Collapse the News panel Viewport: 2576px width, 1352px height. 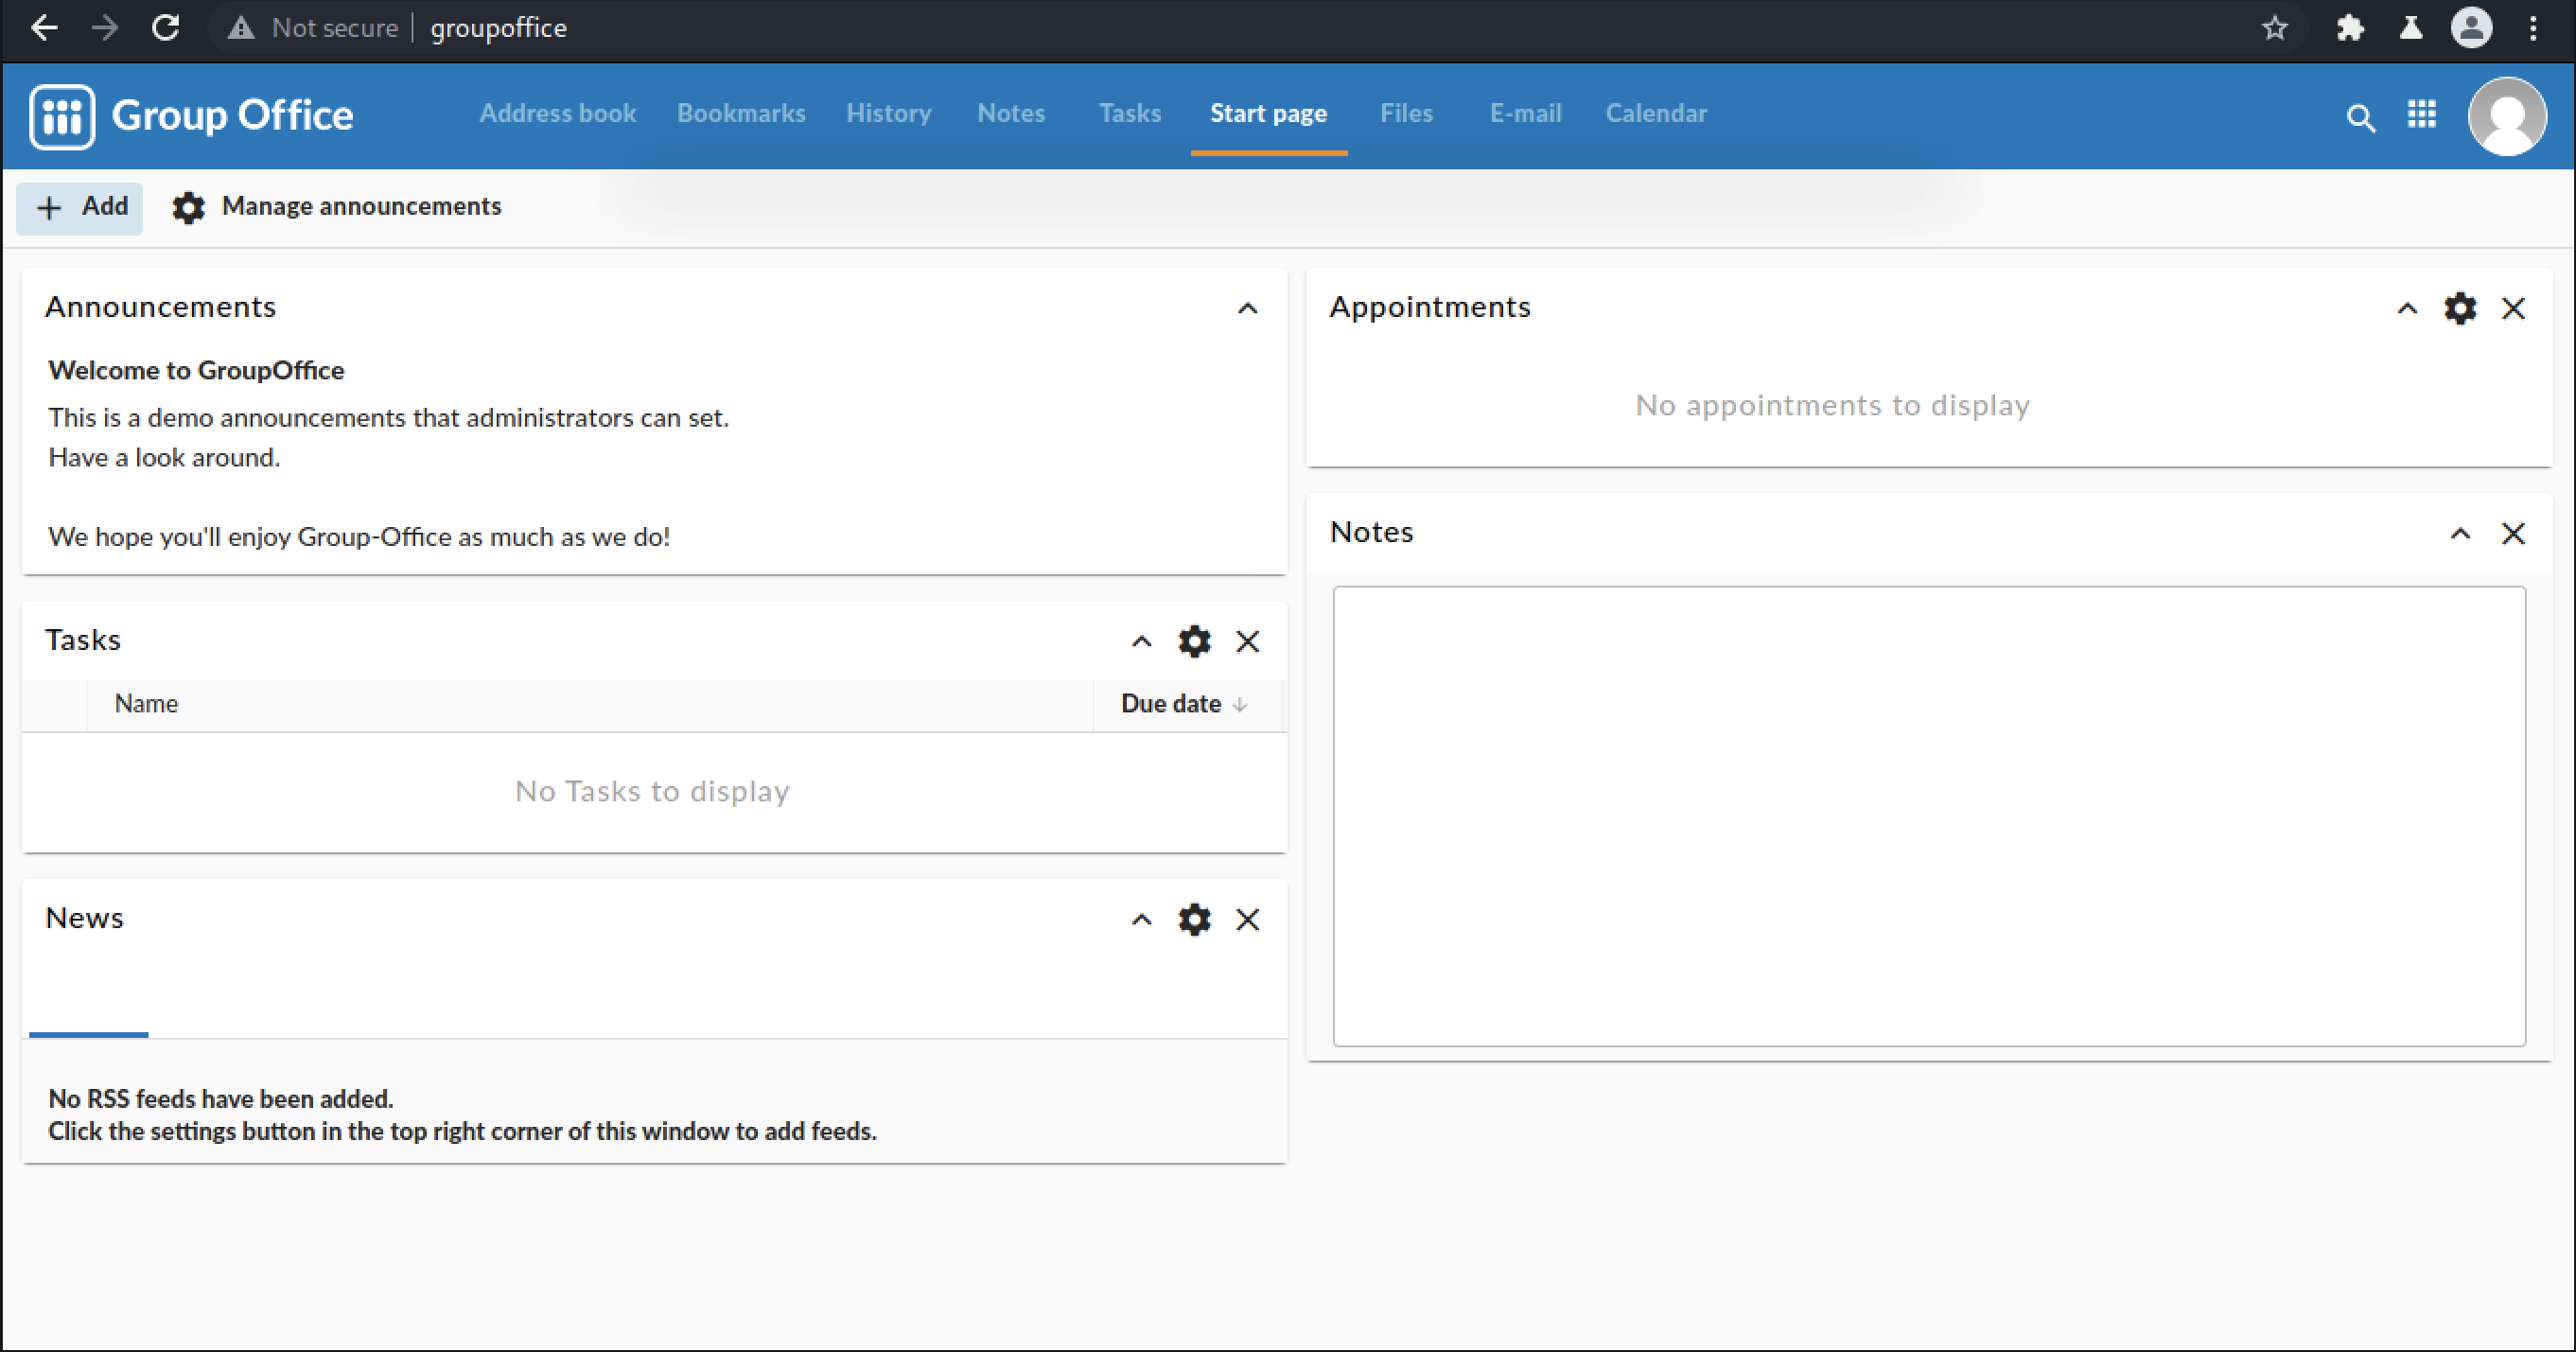pos(1141,919)
